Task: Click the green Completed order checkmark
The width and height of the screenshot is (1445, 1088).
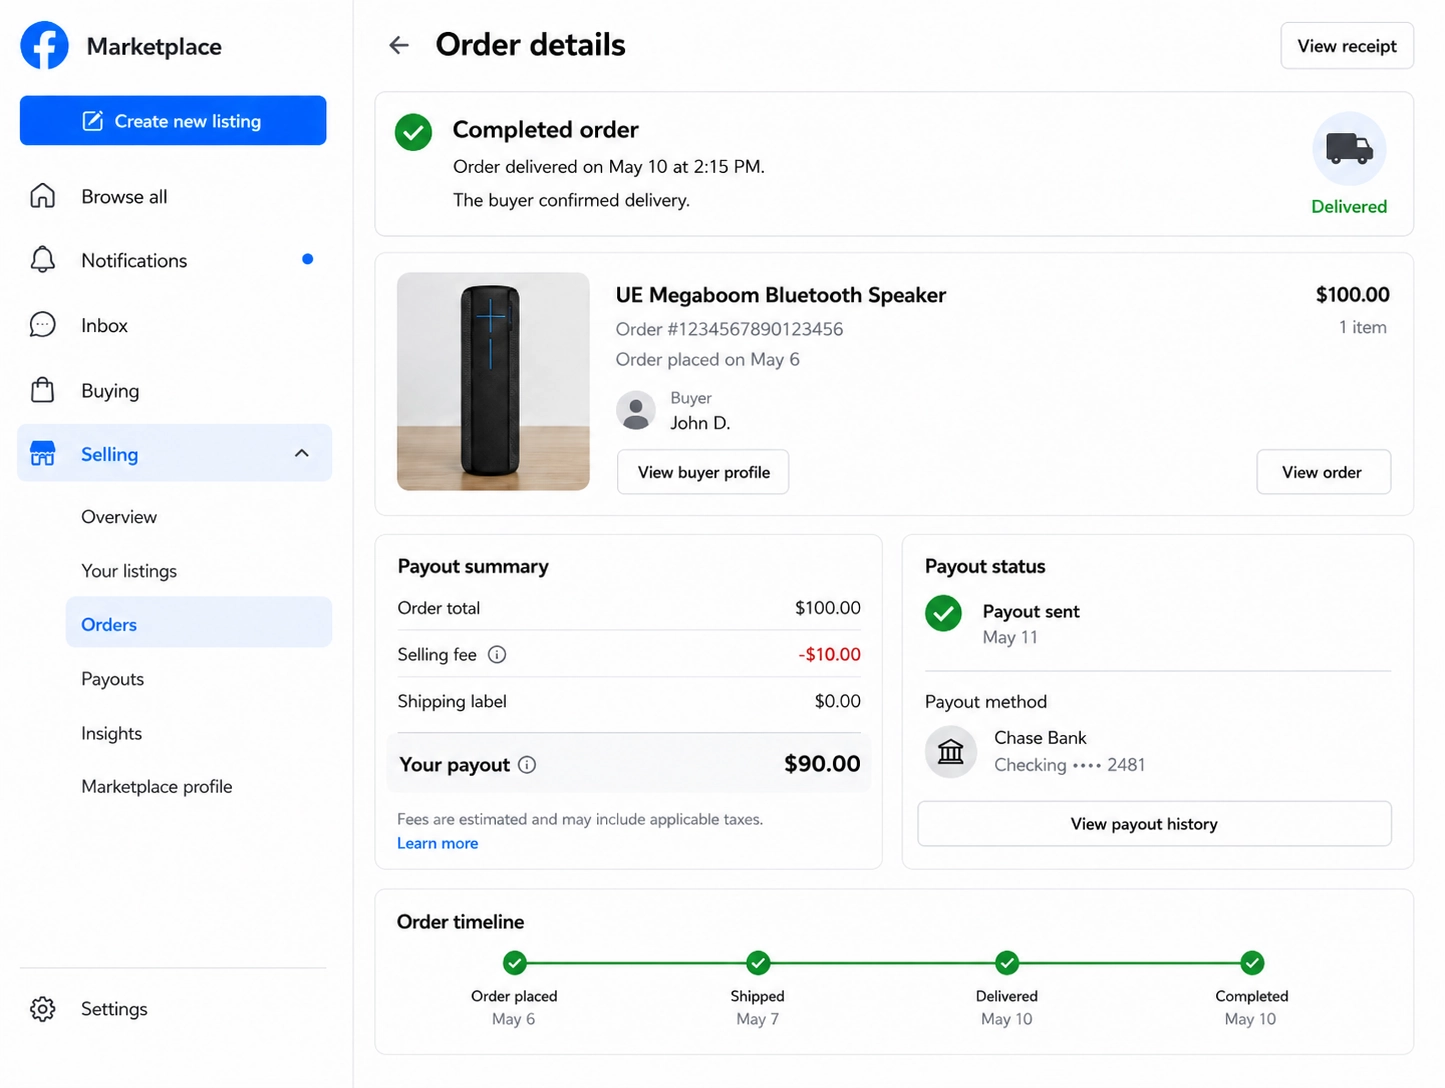Action: (x=413, y=132)
